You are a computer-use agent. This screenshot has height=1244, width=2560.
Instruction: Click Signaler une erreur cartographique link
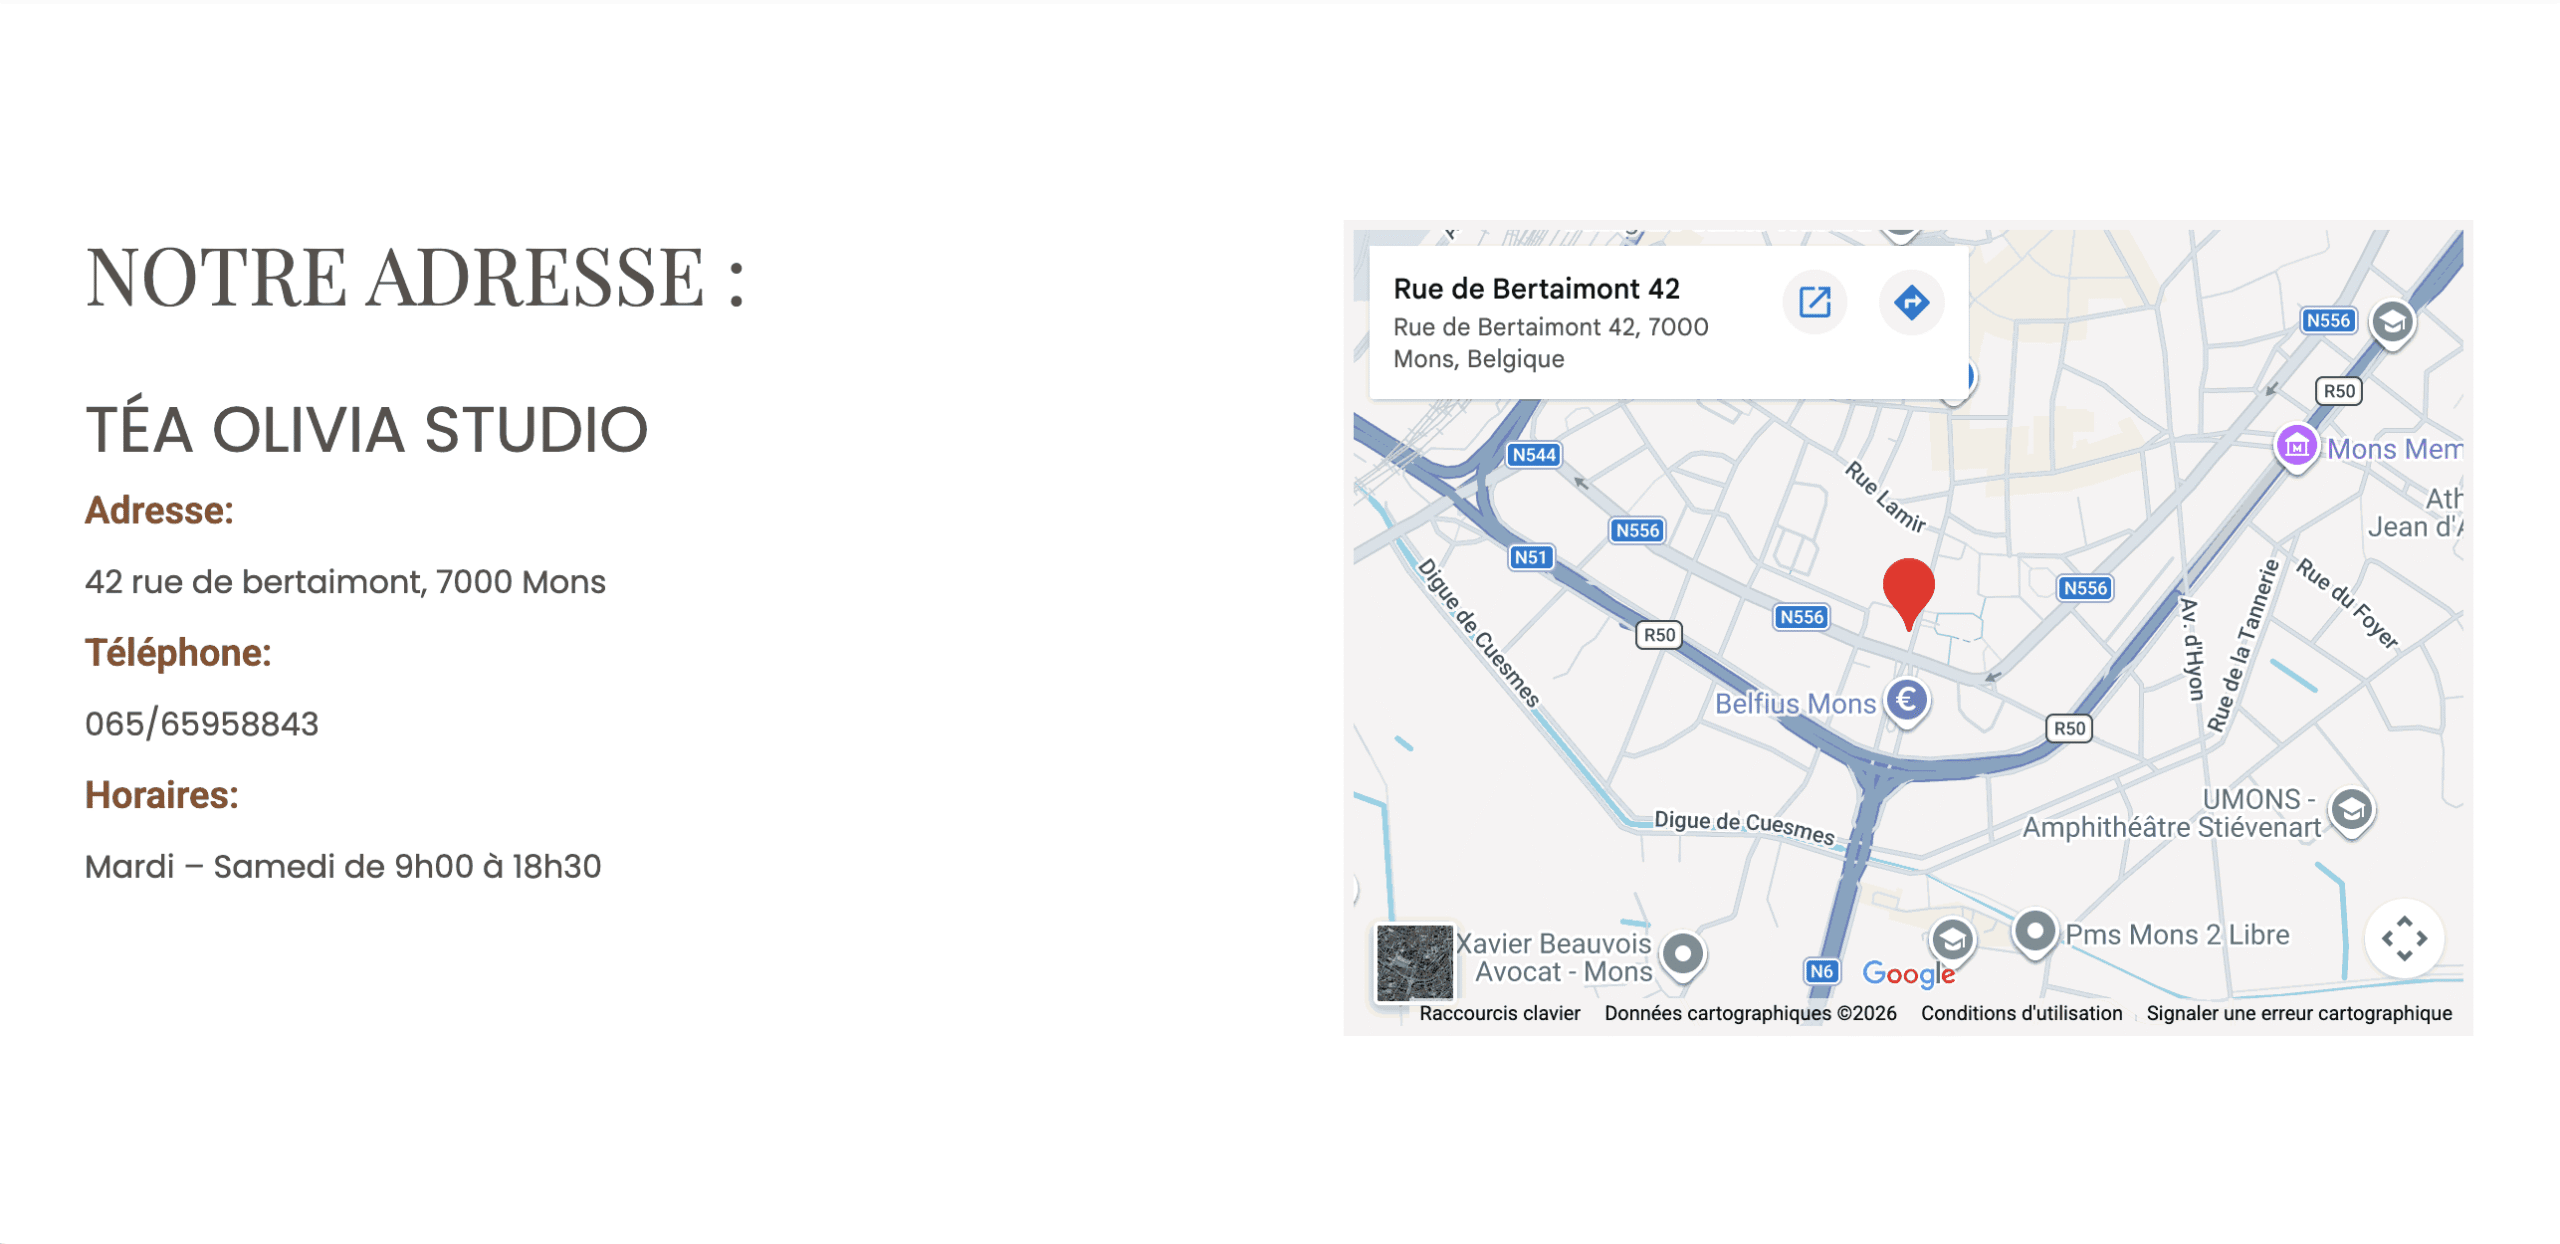[x=2298, y=1013]
